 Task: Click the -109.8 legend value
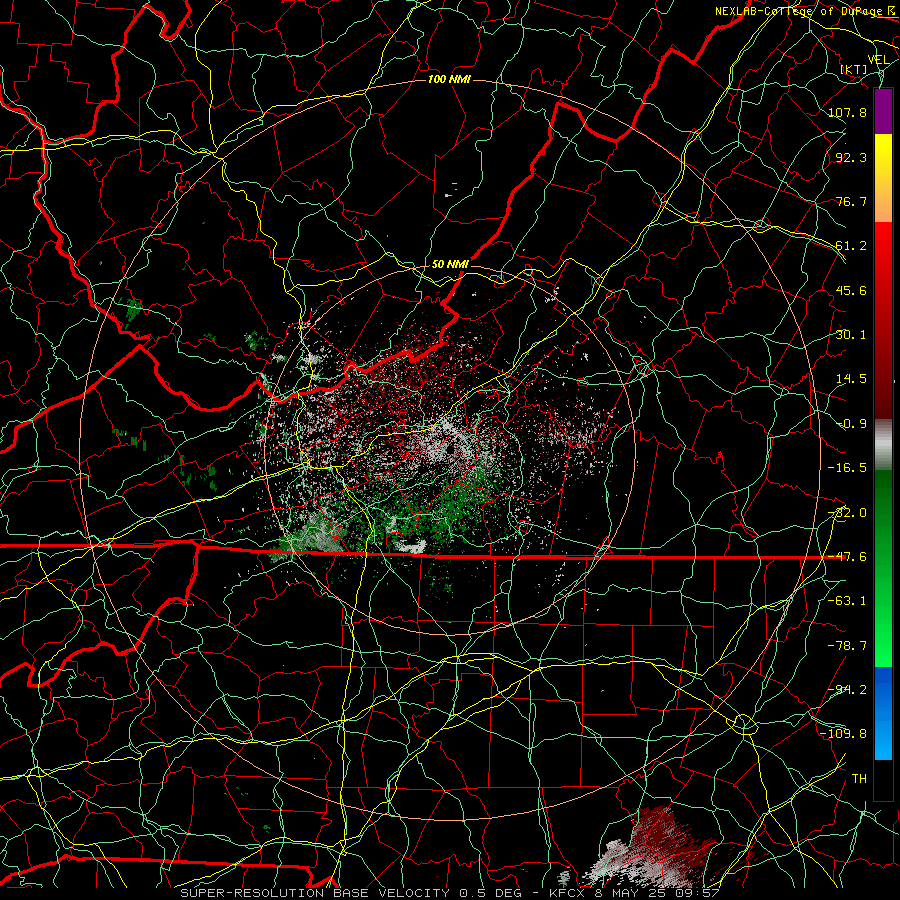pyautogui.click(x=843, y=734)
